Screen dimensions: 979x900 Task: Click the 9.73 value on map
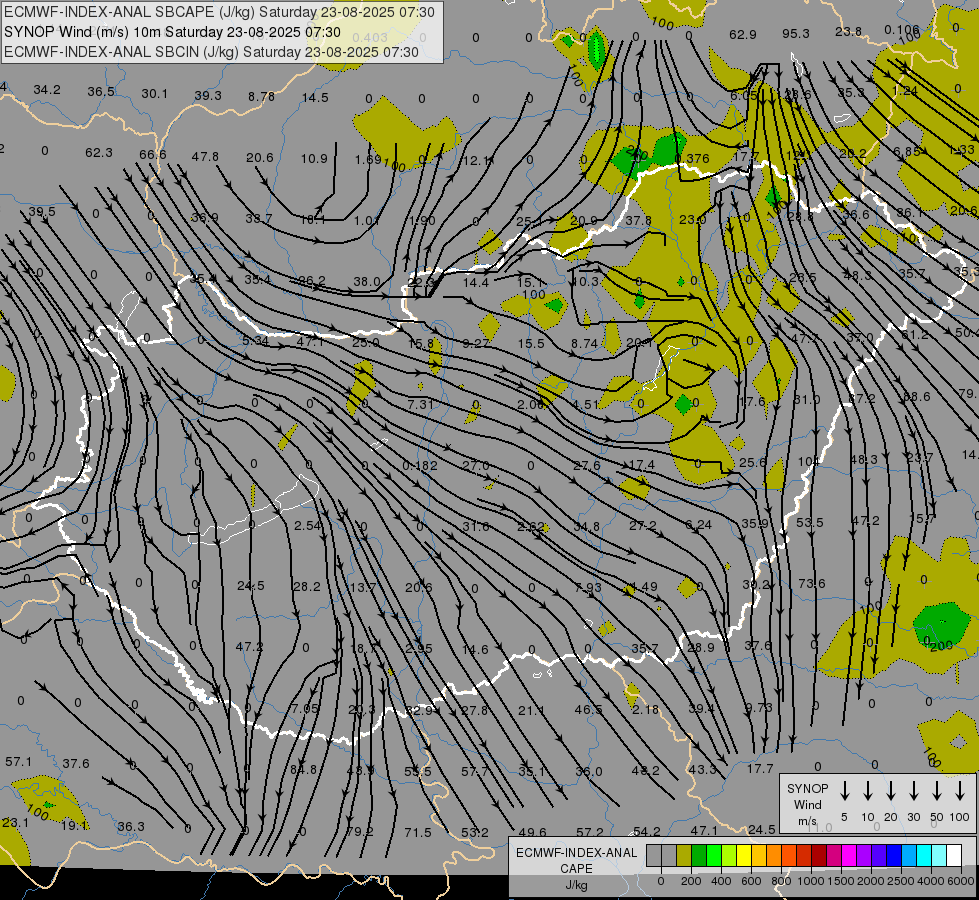coord(759,707)
